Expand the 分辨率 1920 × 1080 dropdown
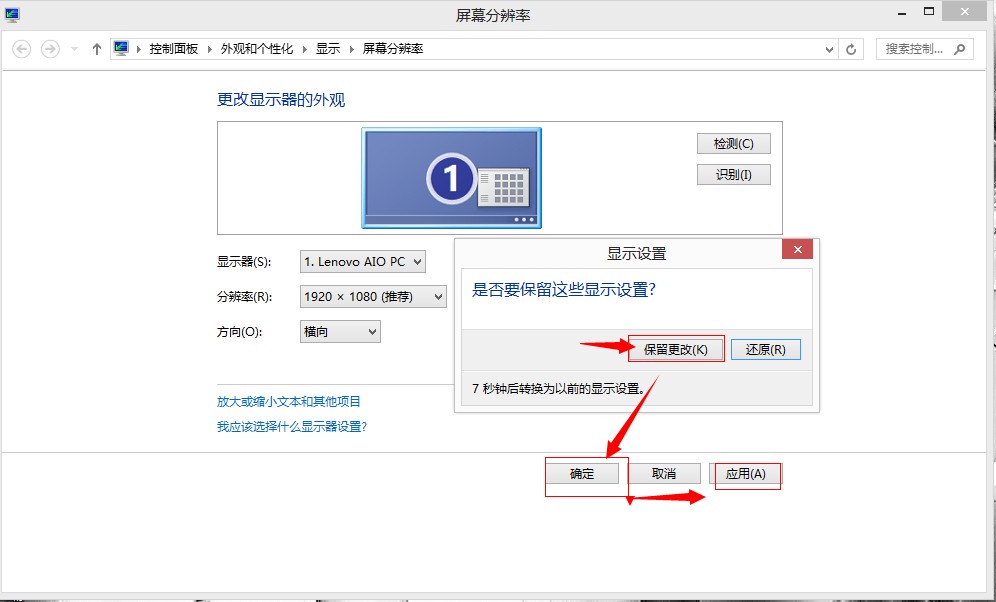 tap(373, 297)
